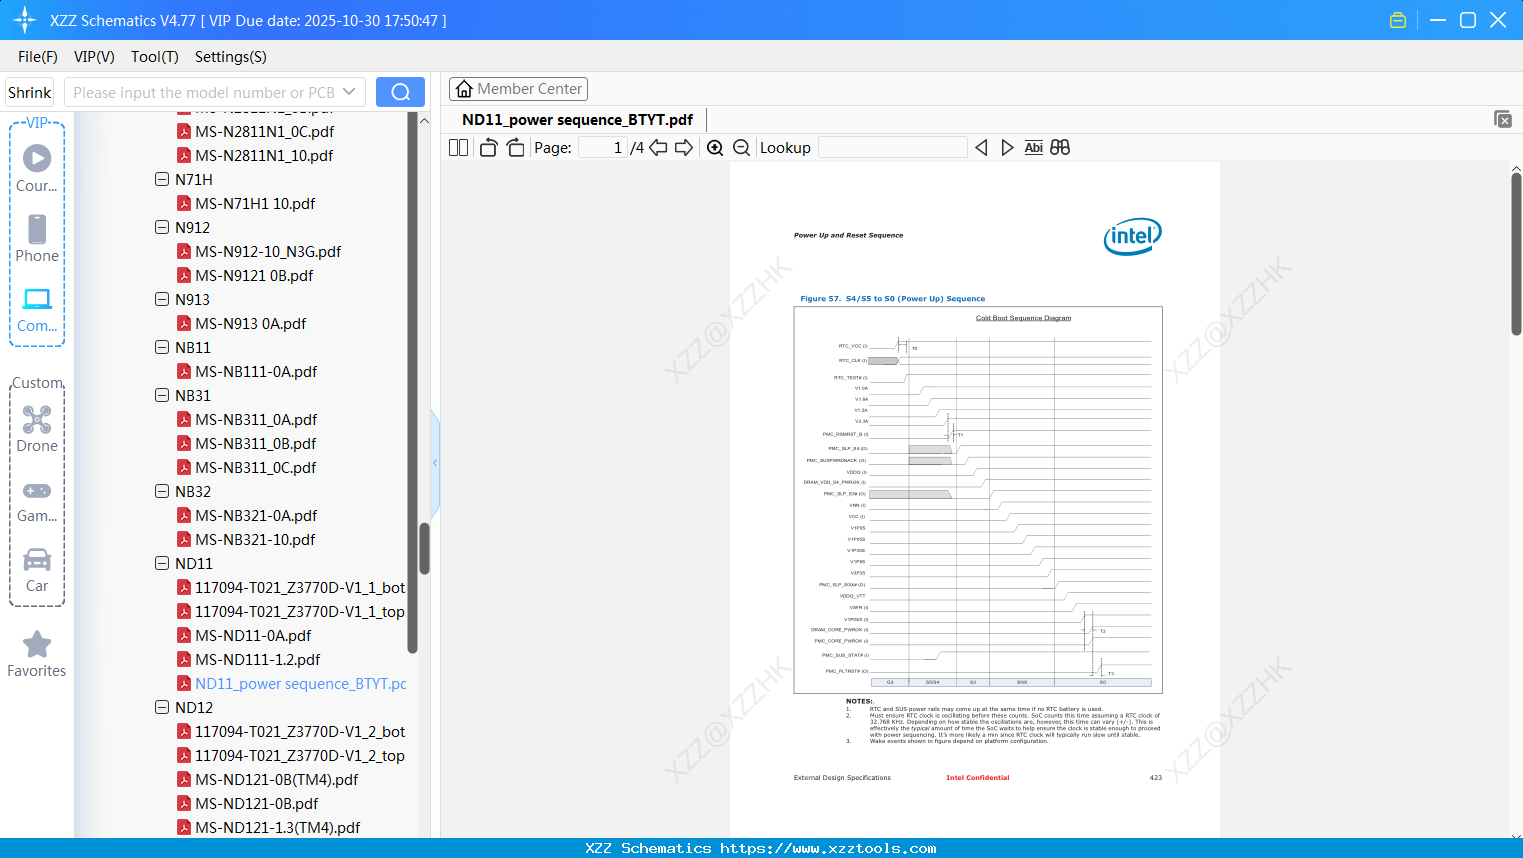Rotate the page clockwise
Screen dimensions: 1523x858
coord(515,148)
